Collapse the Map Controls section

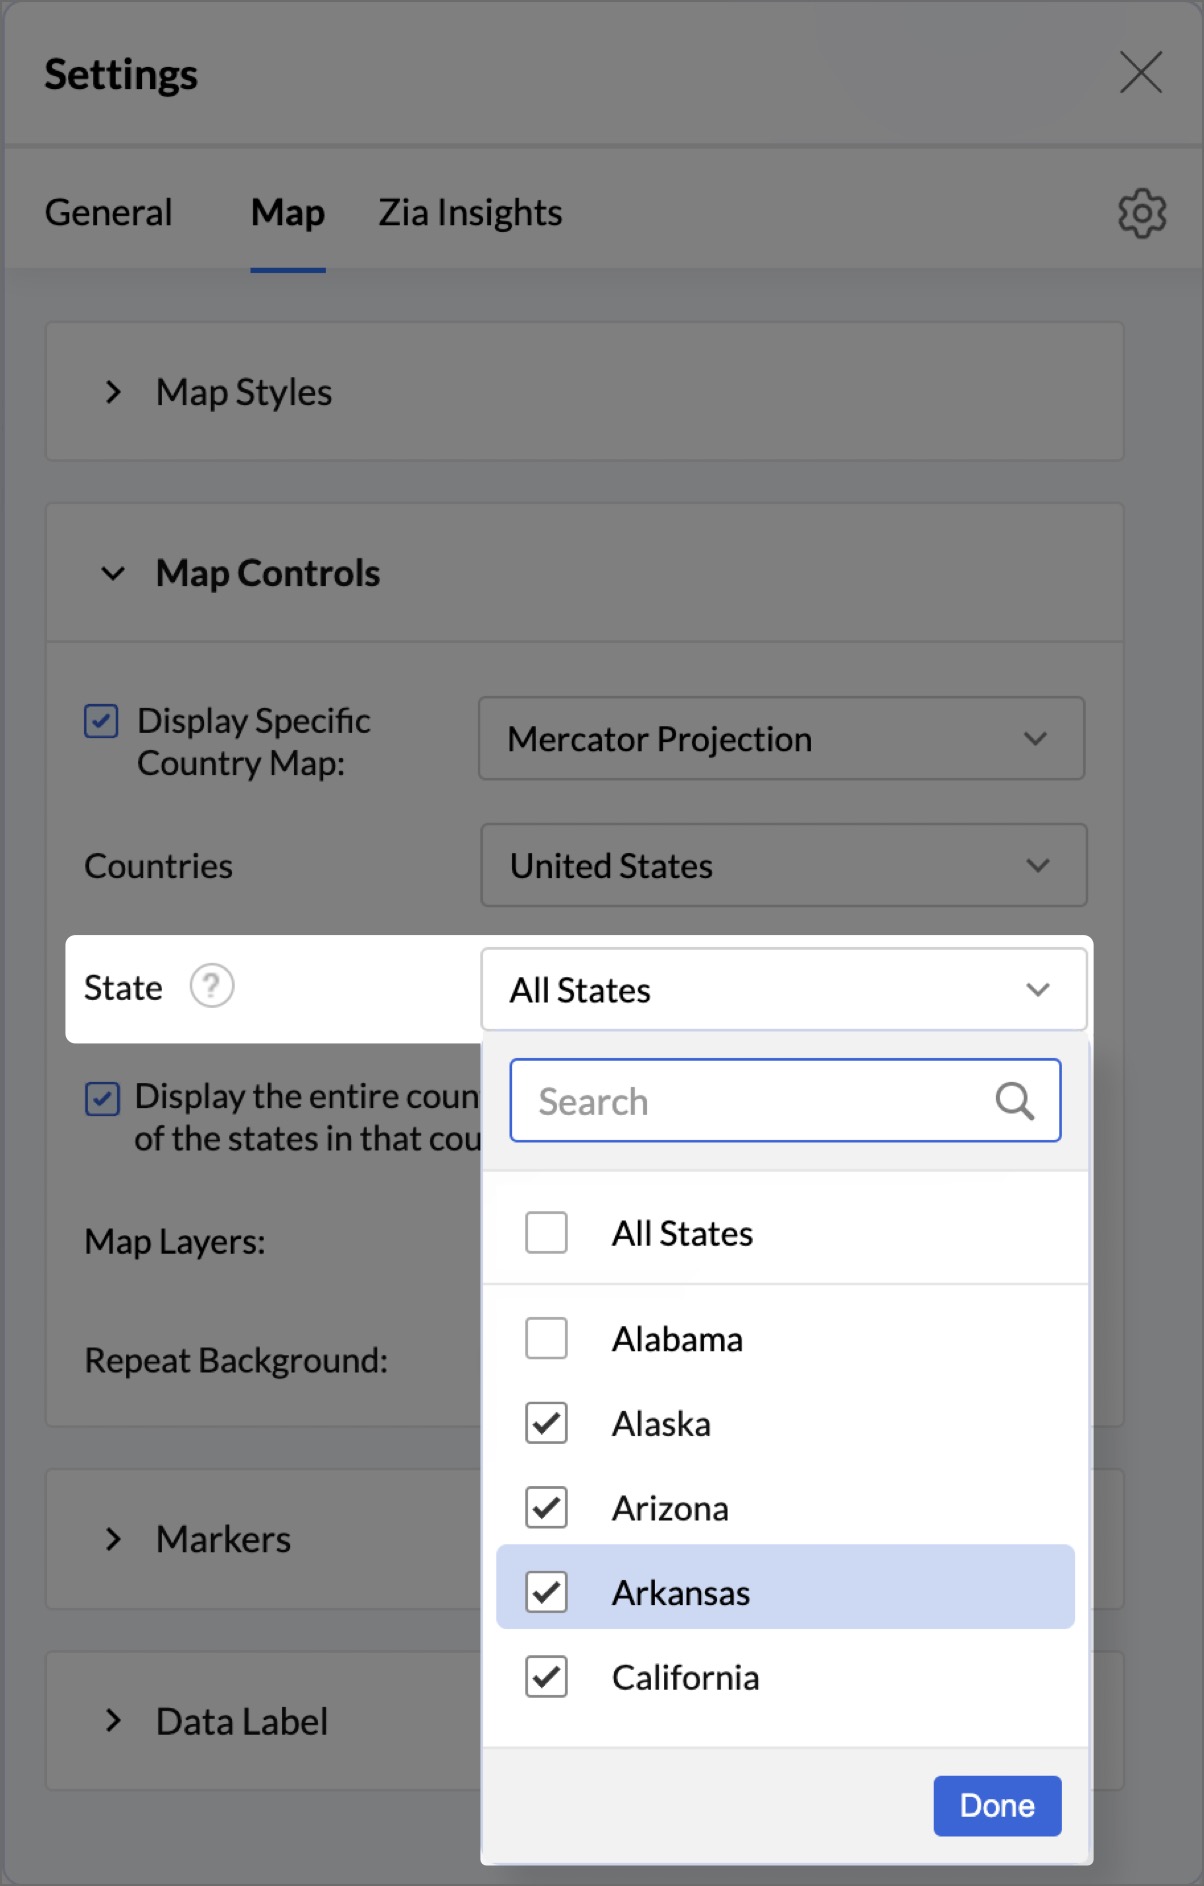point(114,574)
